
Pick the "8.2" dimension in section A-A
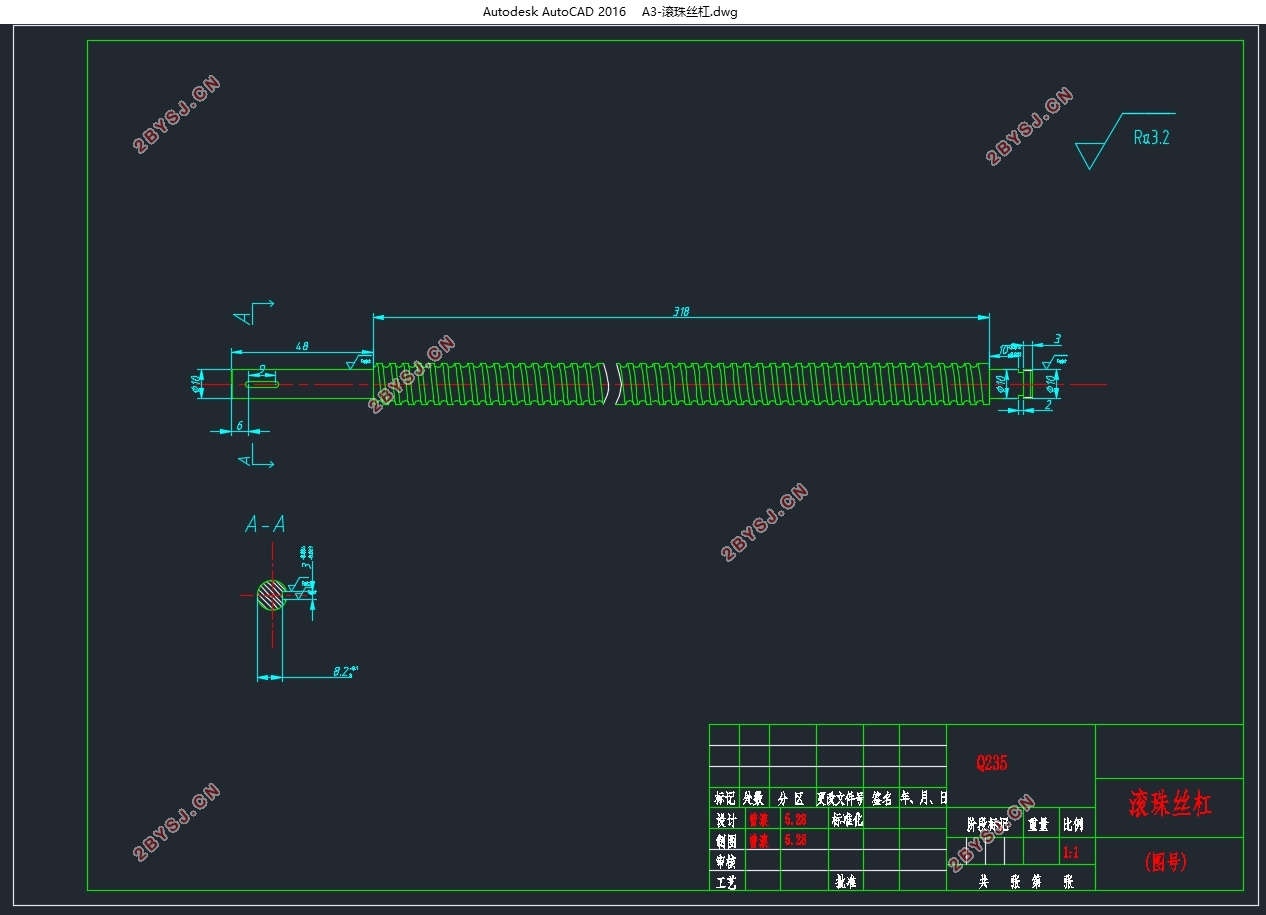[344, 672]
